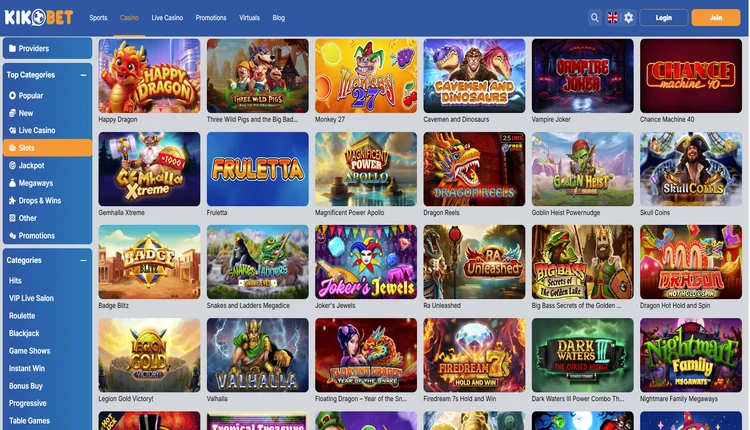Screen dimensions: 750x430
Task: Click the Jackpot category icon
Action: 12,165
